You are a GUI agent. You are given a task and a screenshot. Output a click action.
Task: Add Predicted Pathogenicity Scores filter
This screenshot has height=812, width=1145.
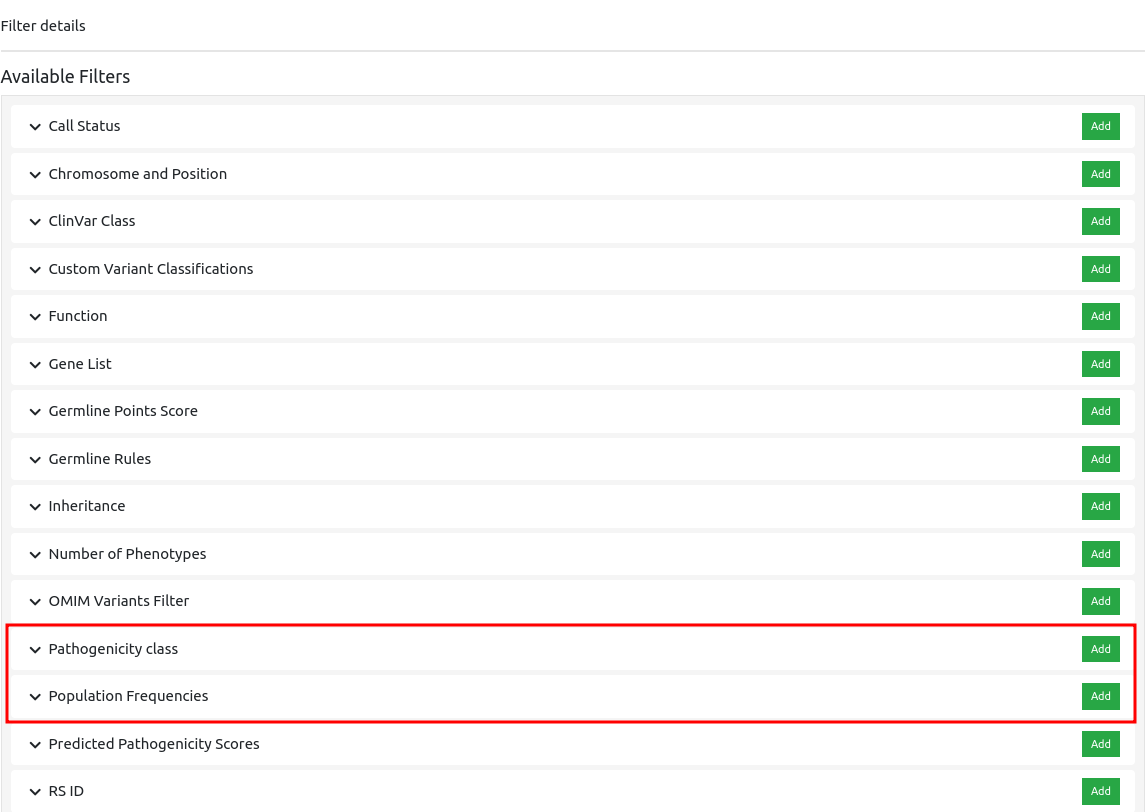point(1100,744)
